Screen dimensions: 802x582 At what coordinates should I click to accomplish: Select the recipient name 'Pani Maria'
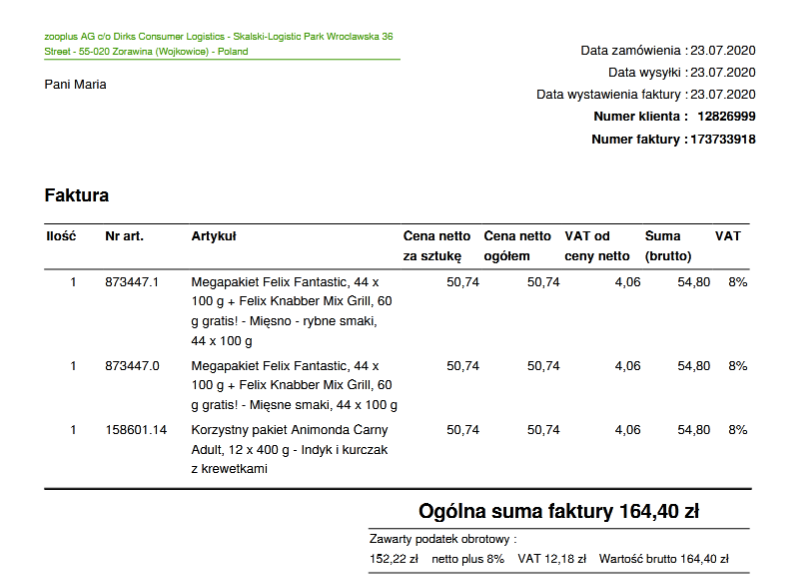pyautogui.click(x=75, y=84)
